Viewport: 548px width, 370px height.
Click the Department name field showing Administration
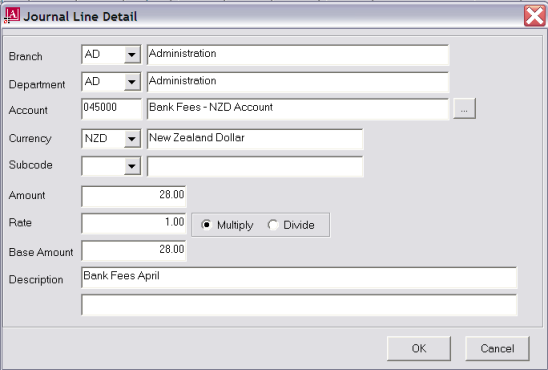click(298, 82)
